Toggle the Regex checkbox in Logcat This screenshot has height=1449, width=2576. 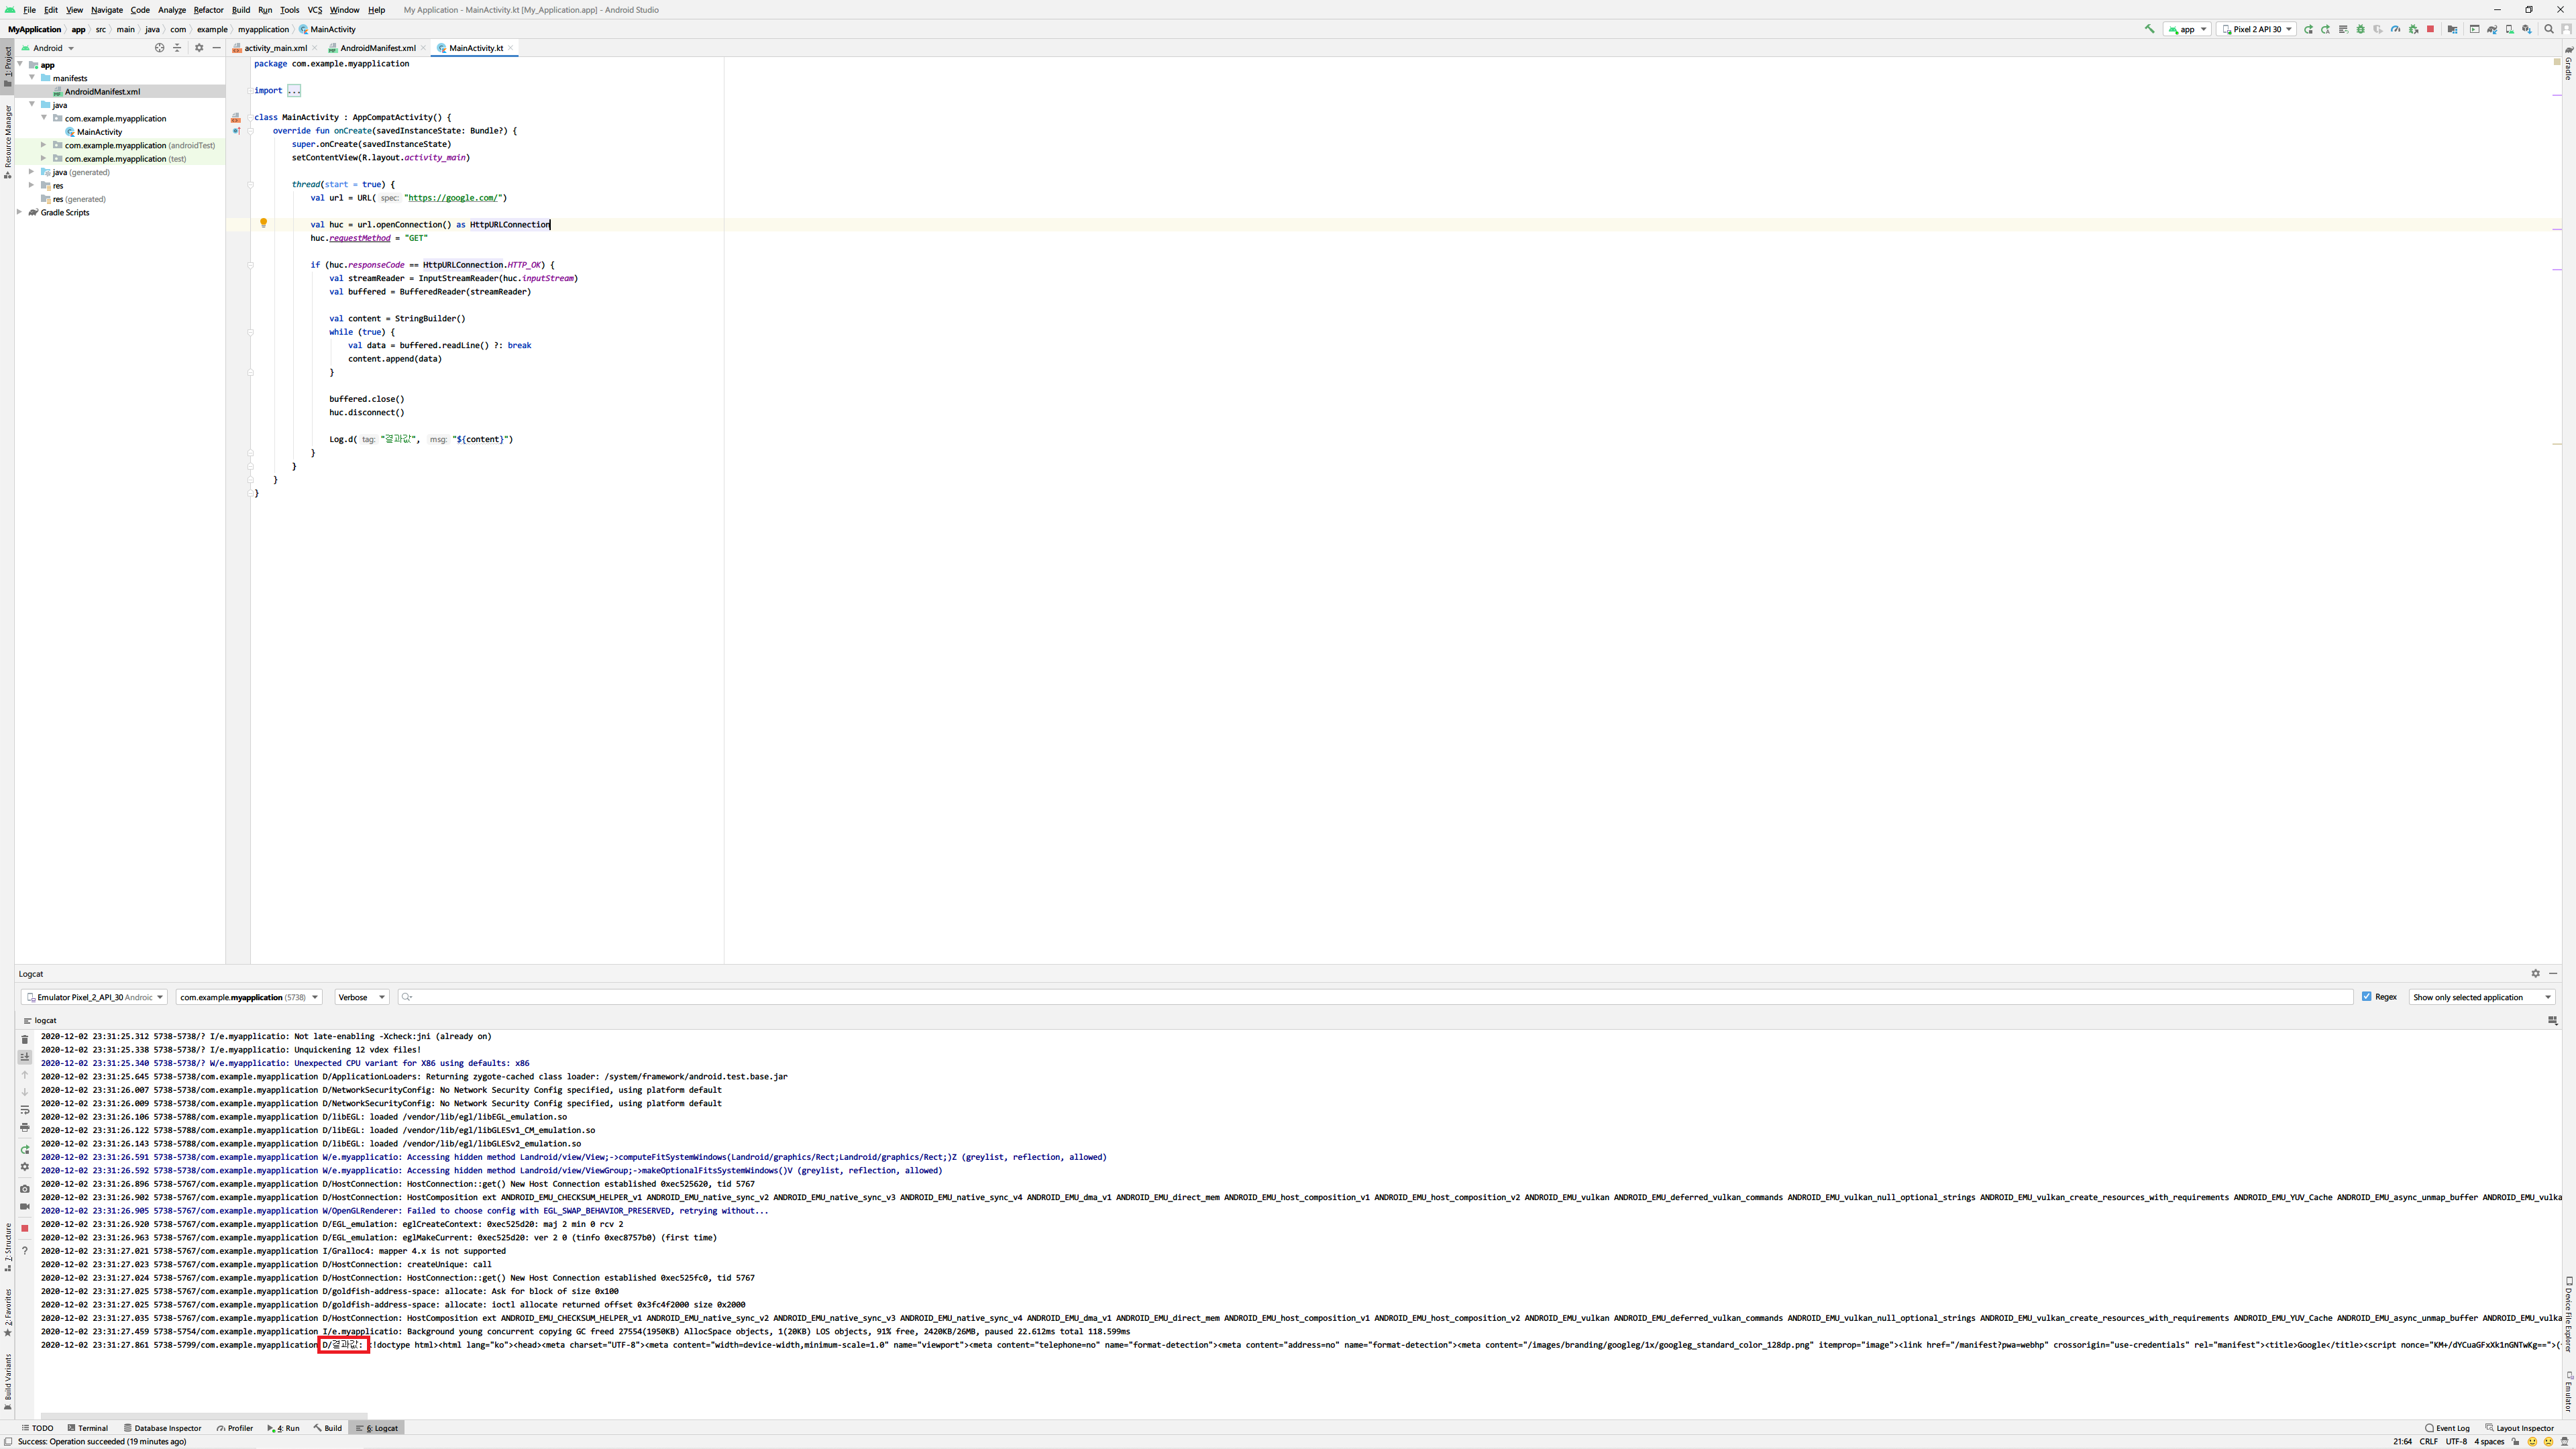click(2366, 997)
